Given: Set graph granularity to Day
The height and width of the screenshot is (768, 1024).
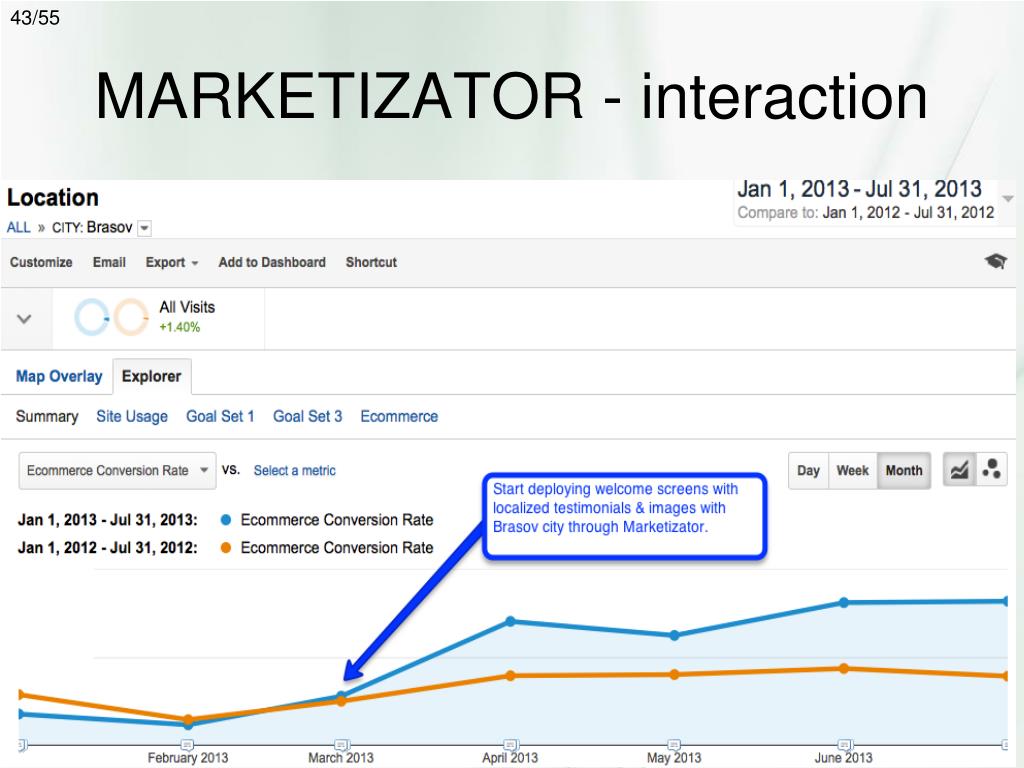Looking at the screenshot, I should 808,470.
